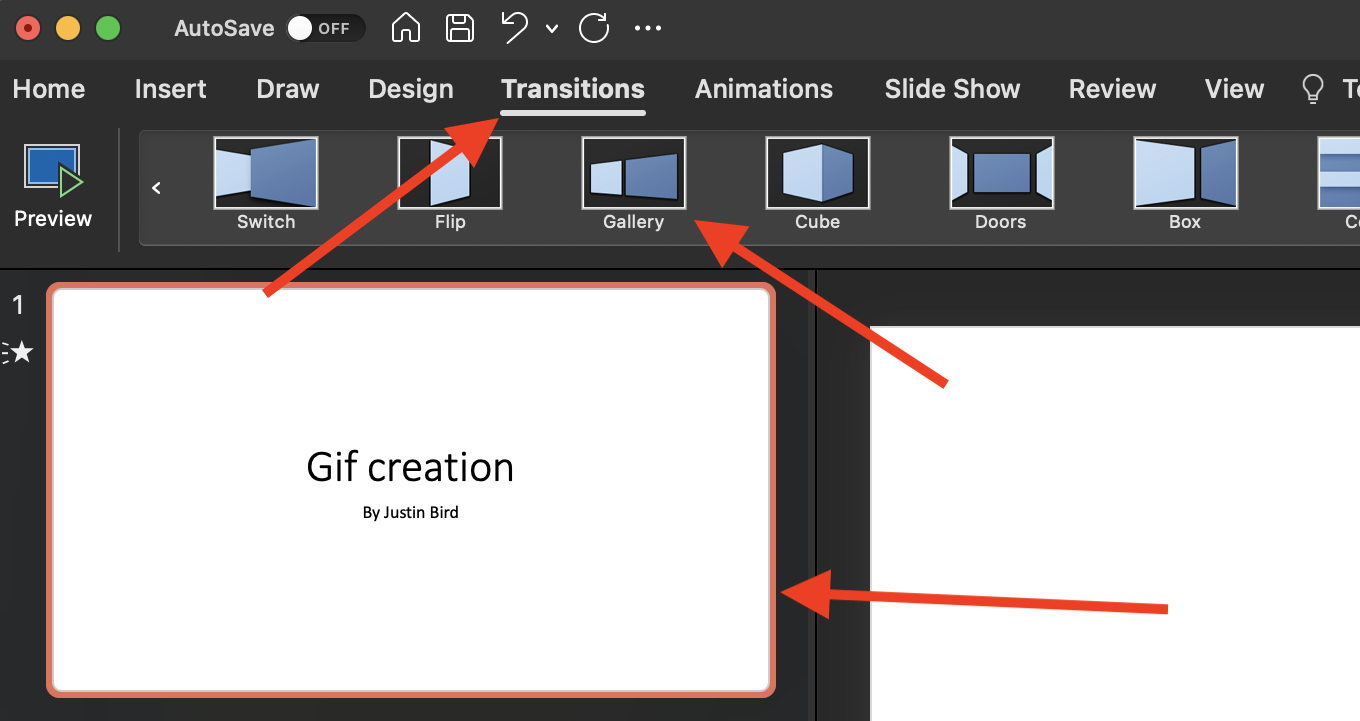Switch to the Animations tab
This screenshot has width=1360, height=721.
tap(763, 89)
